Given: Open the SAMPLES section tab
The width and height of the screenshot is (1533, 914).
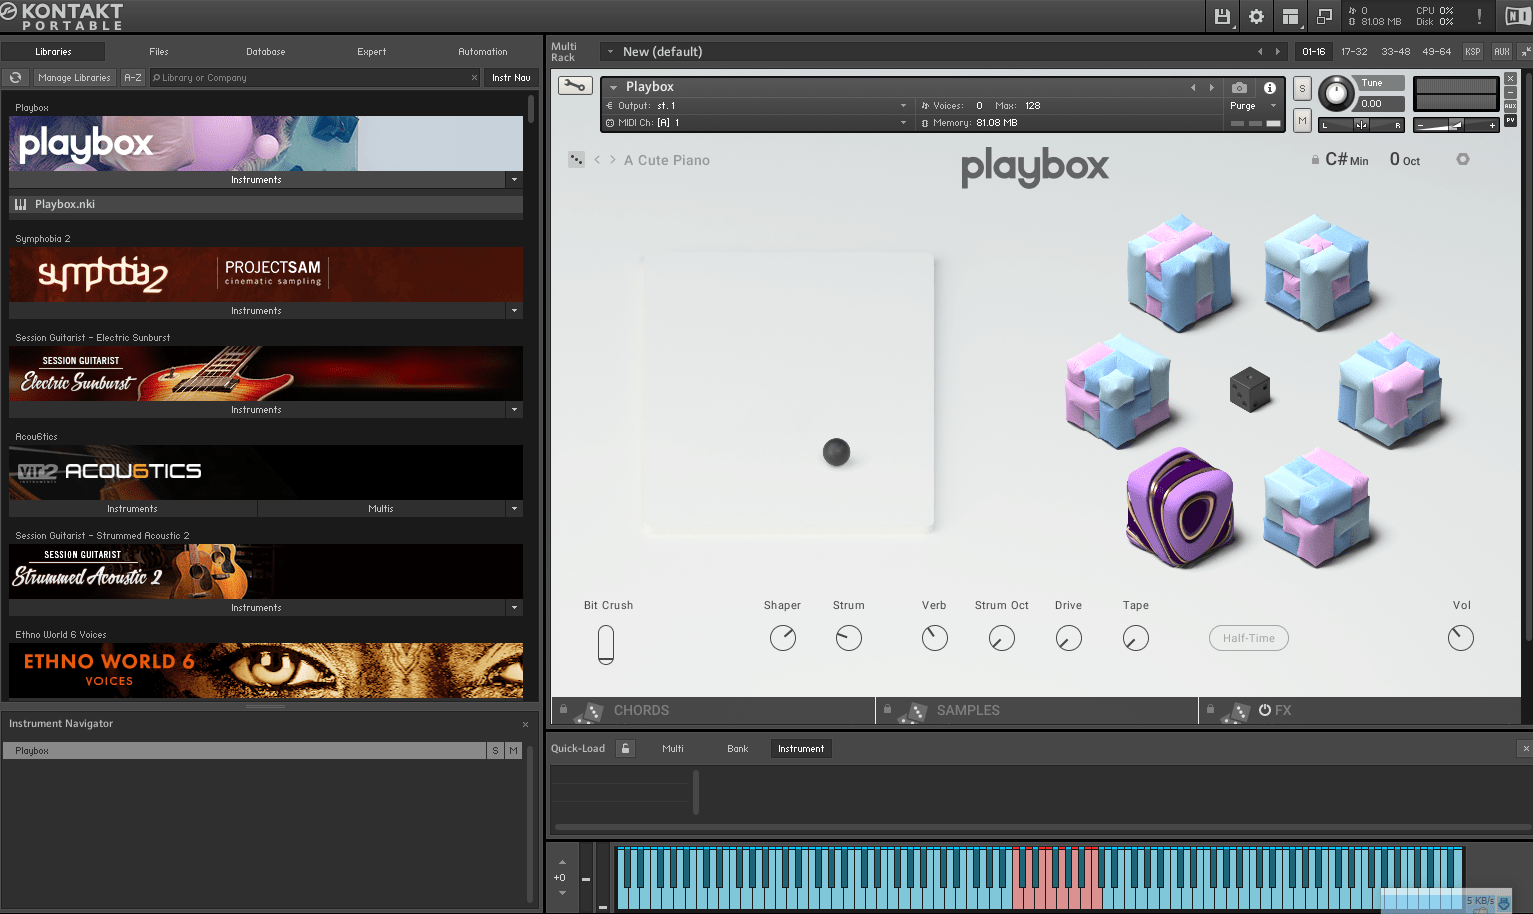Looking at the screenshot, I should click(x=1037, y=710).
